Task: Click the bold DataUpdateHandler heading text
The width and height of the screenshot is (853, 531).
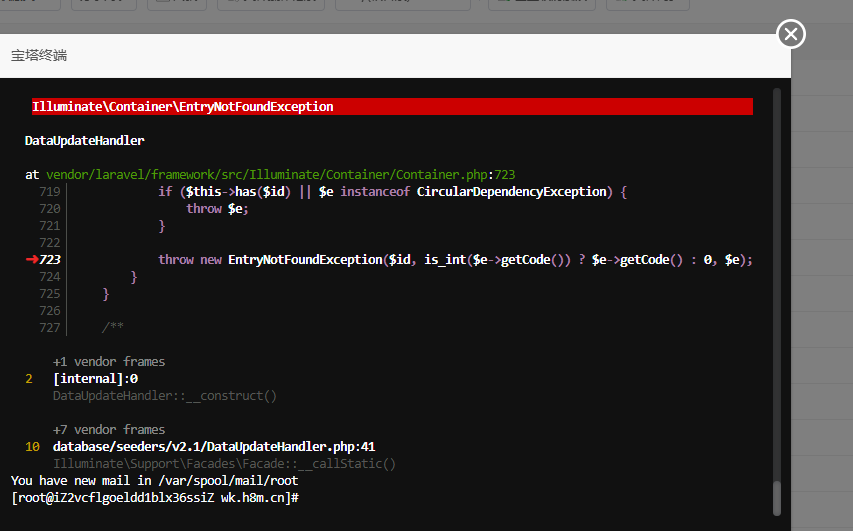Action: pyautogui.click(x=85, y=141)
